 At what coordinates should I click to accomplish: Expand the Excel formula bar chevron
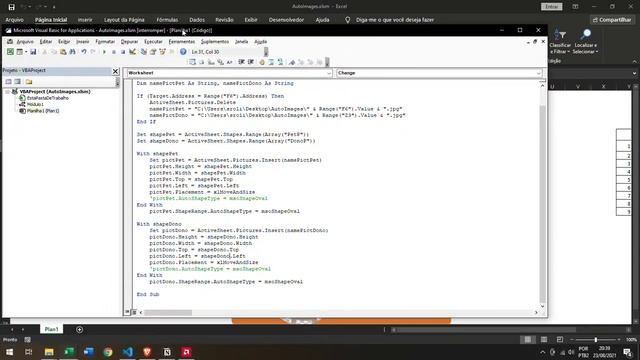coord(634,73)
